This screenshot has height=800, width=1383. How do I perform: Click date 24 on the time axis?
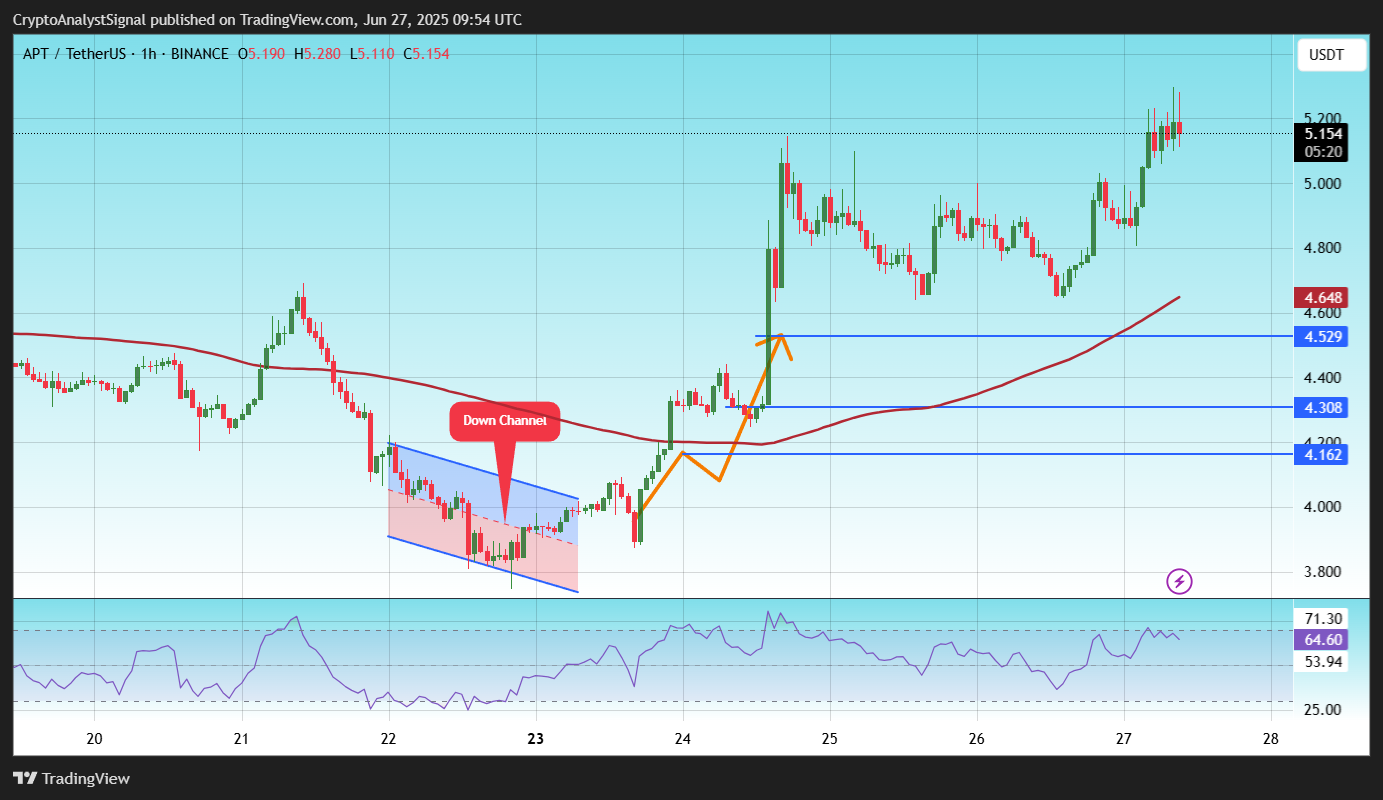(683, 740)
